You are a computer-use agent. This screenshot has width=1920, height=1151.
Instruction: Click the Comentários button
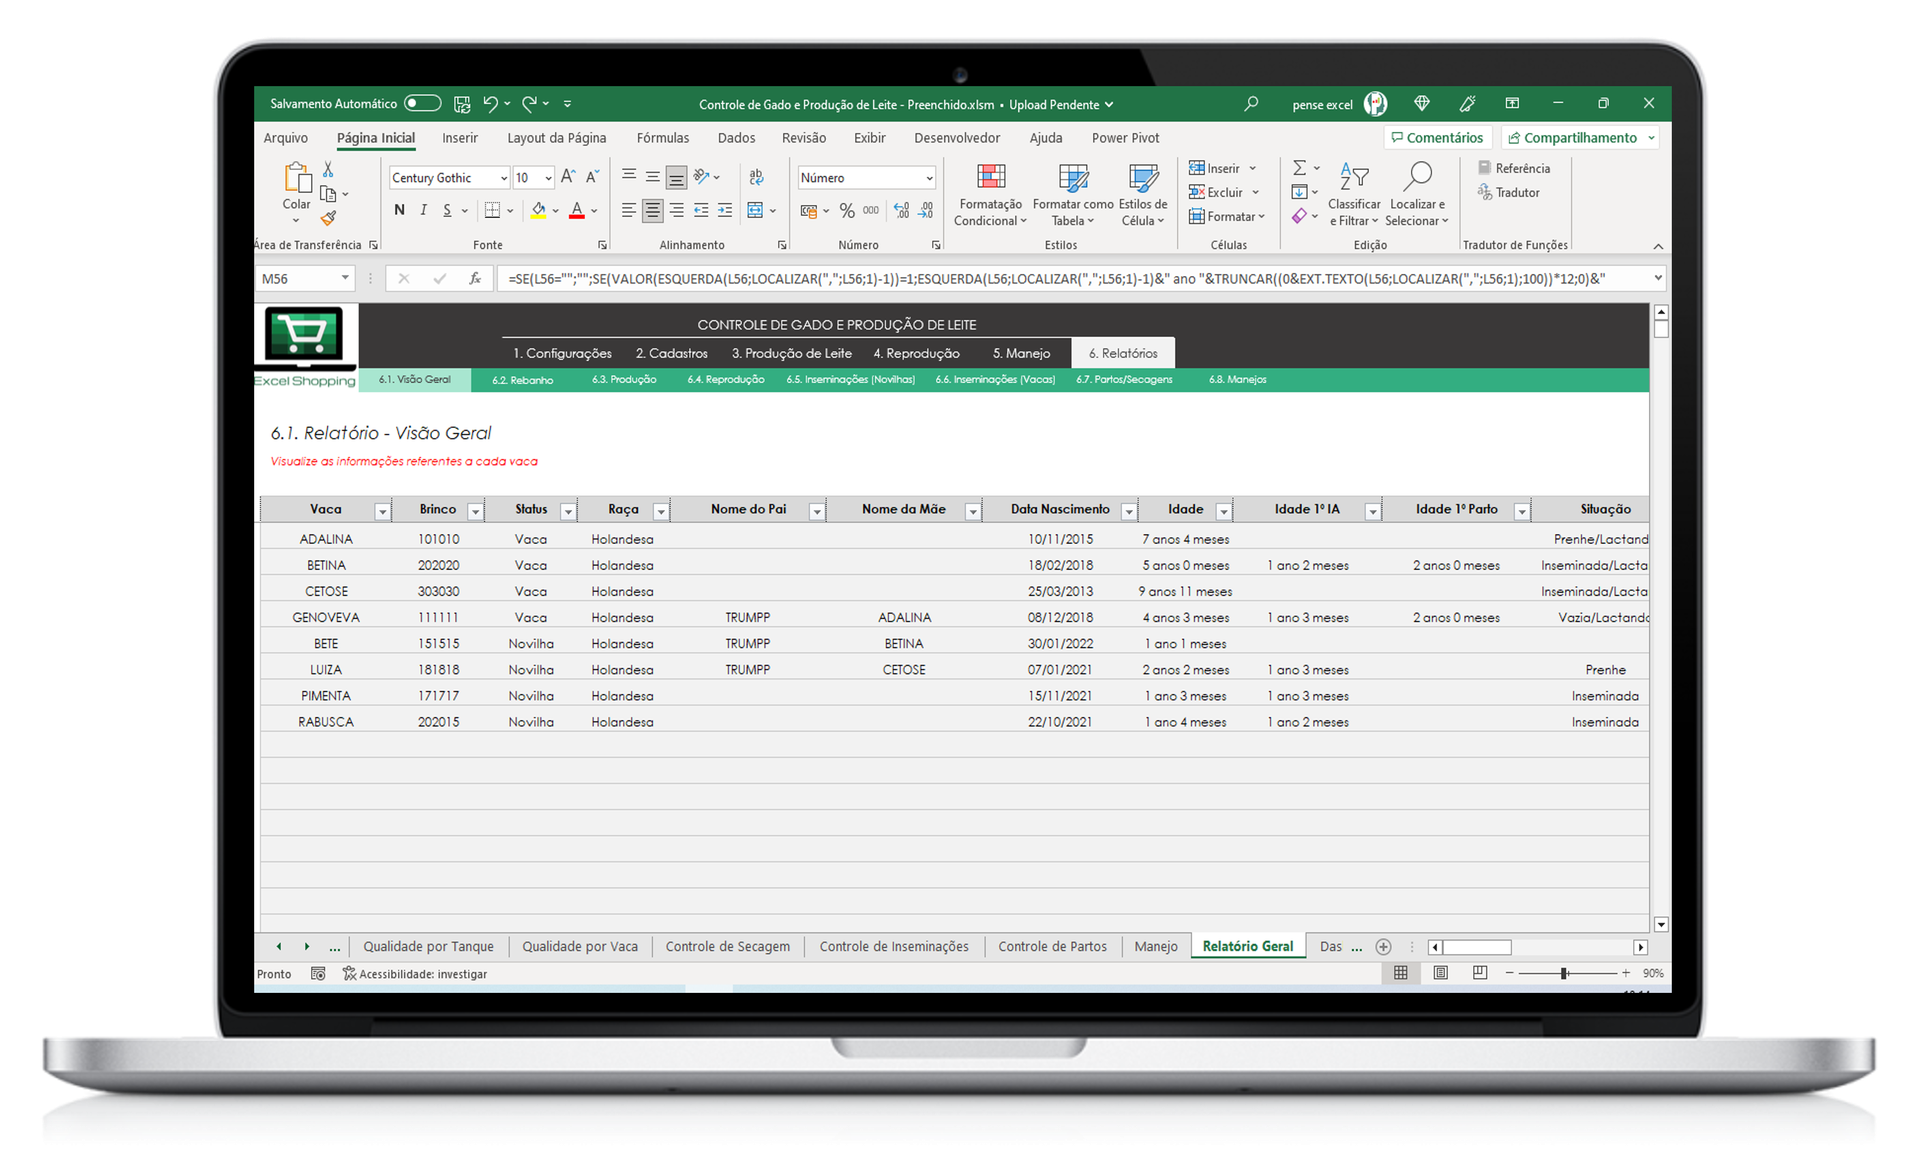click(1437, 138)
